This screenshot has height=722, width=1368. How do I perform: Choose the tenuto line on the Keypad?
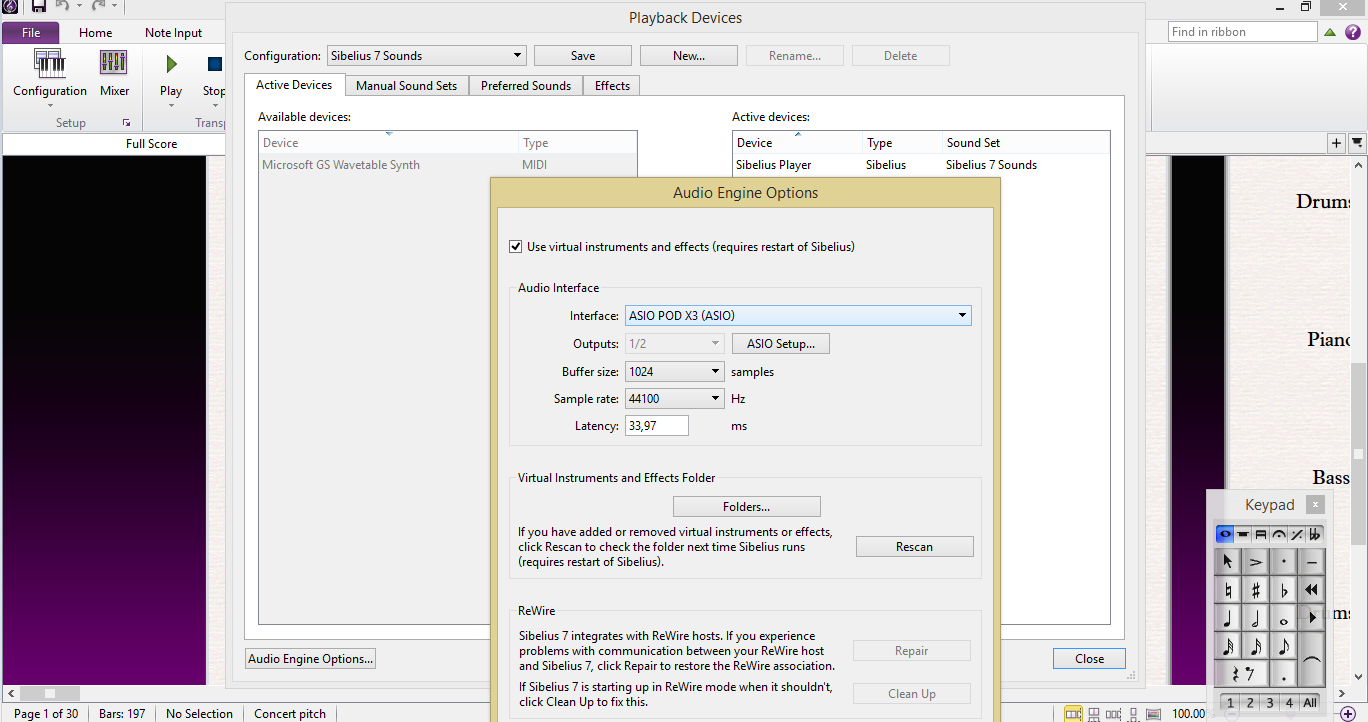1312,562
